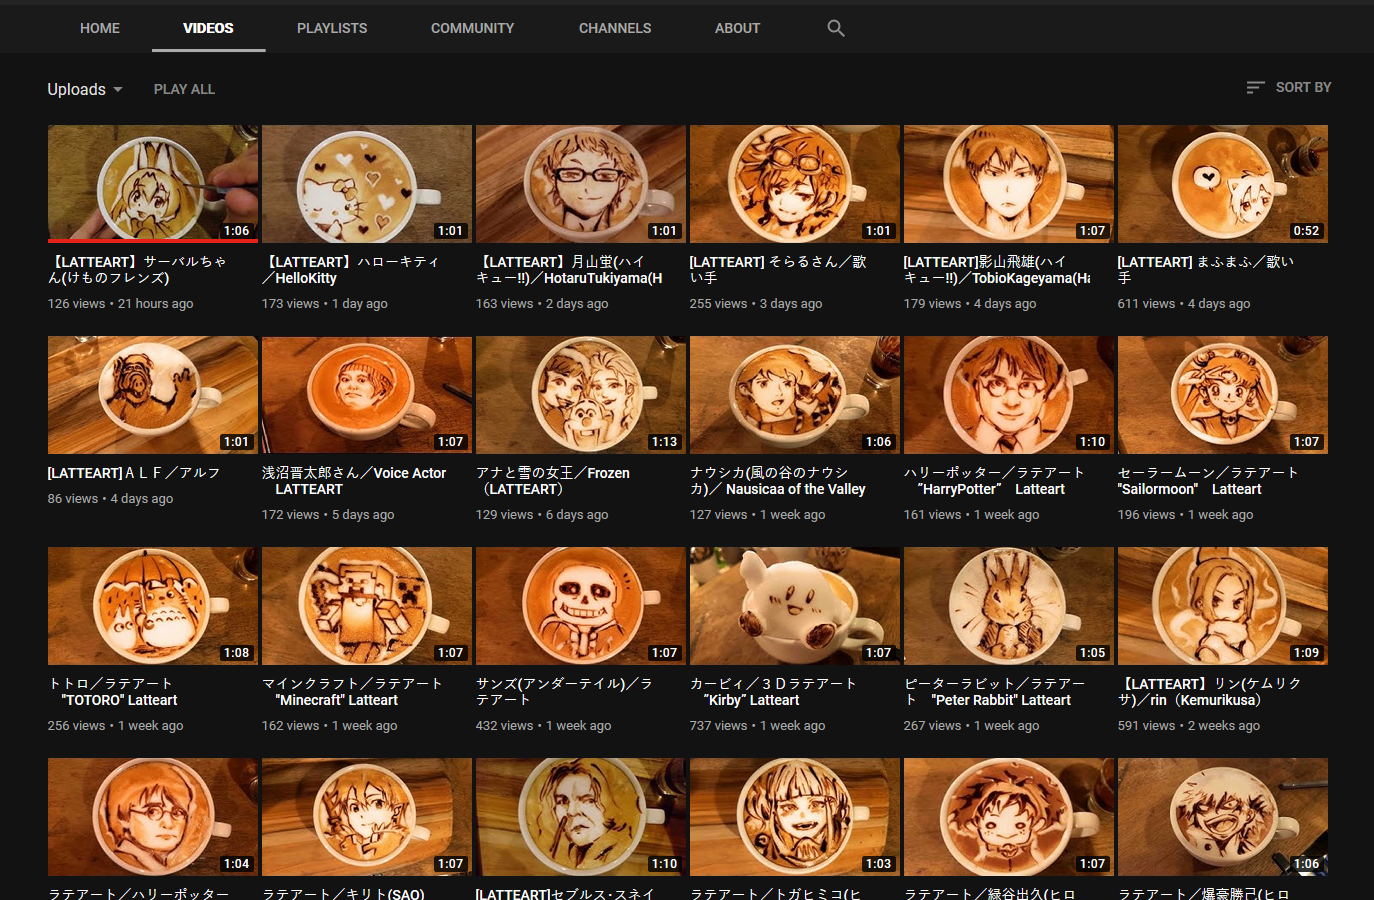Open the Frozen (LATTEART) title link
Screen dimensions: 1374x900
(553, 481)
